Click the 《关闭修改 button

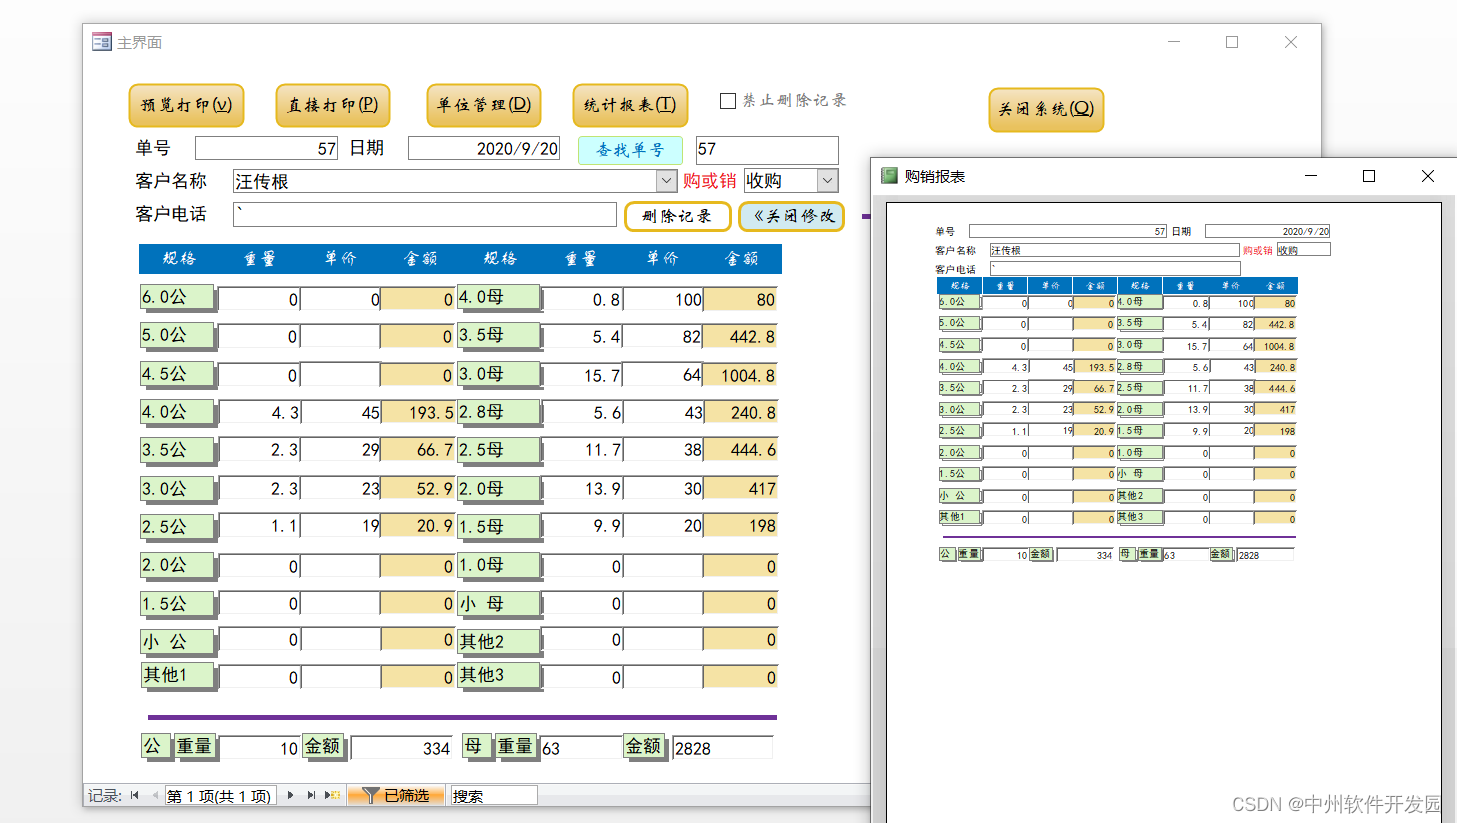[792, 216]
